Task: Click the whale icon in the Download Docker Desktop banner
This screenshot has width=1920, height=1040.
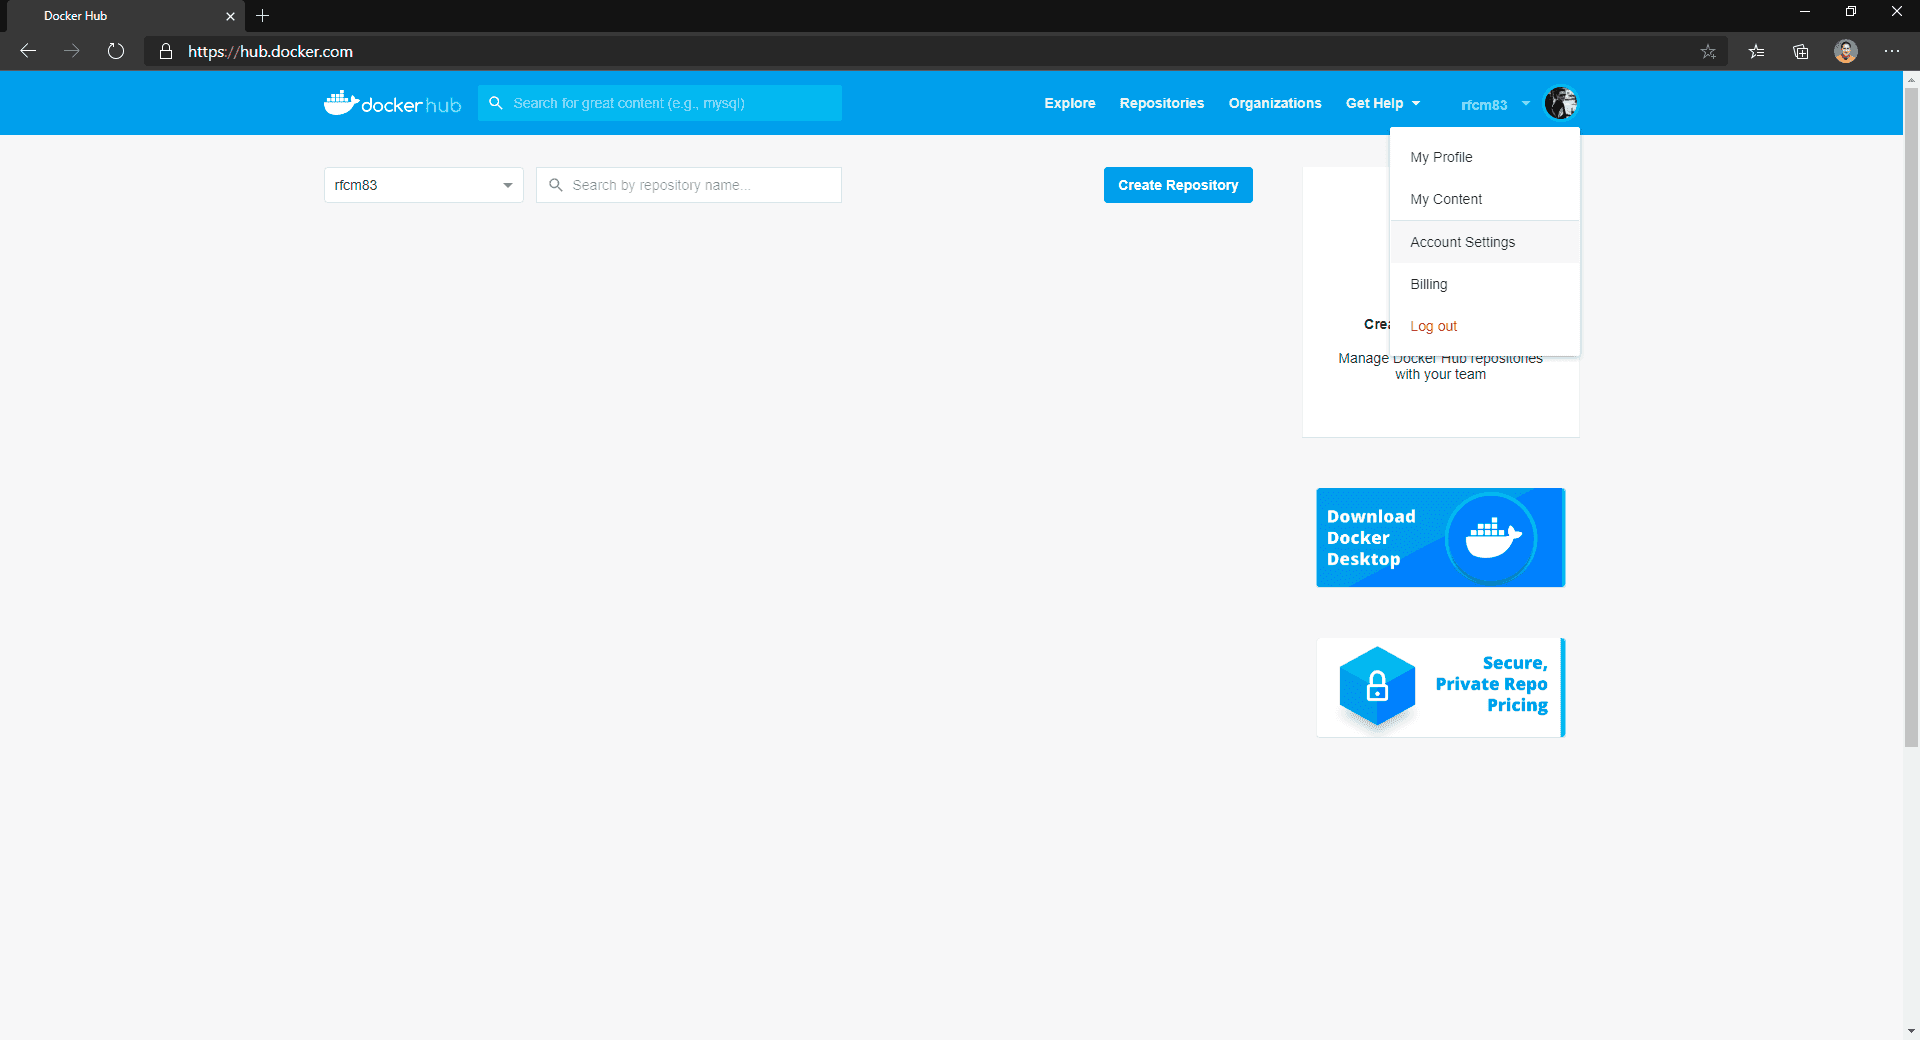Action: tap(1492, 538)
